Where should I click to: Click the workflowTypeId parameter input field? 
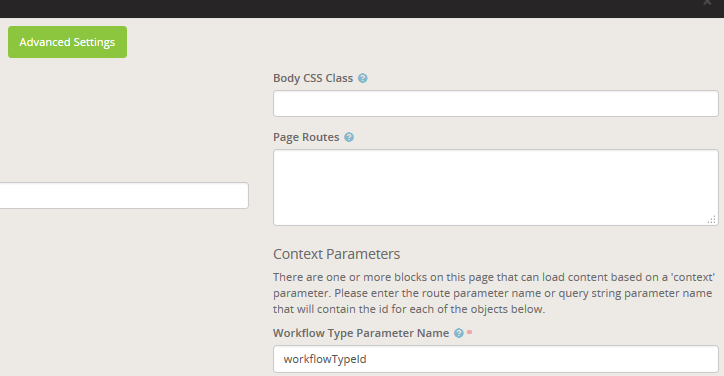496,359
